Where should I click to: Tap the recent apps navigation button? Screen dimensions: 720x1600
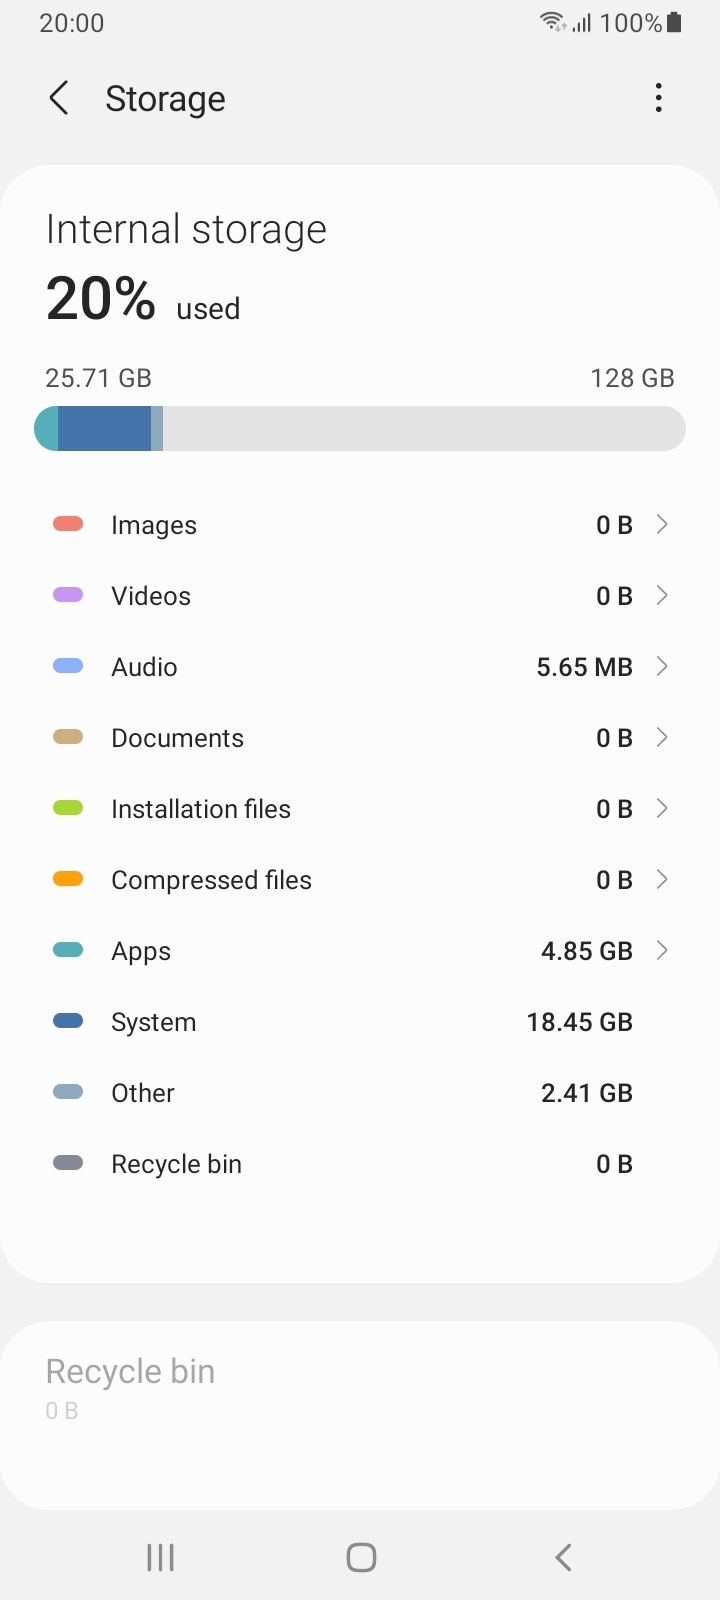point(160,1557)
